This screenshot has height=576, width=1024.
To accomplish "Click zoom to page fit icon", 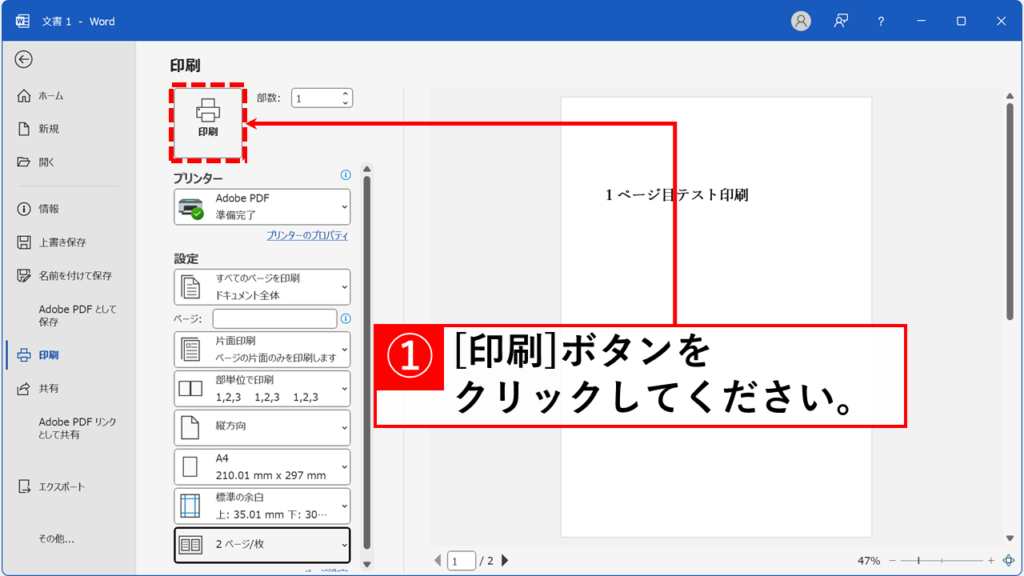I will click(1009, 560).
